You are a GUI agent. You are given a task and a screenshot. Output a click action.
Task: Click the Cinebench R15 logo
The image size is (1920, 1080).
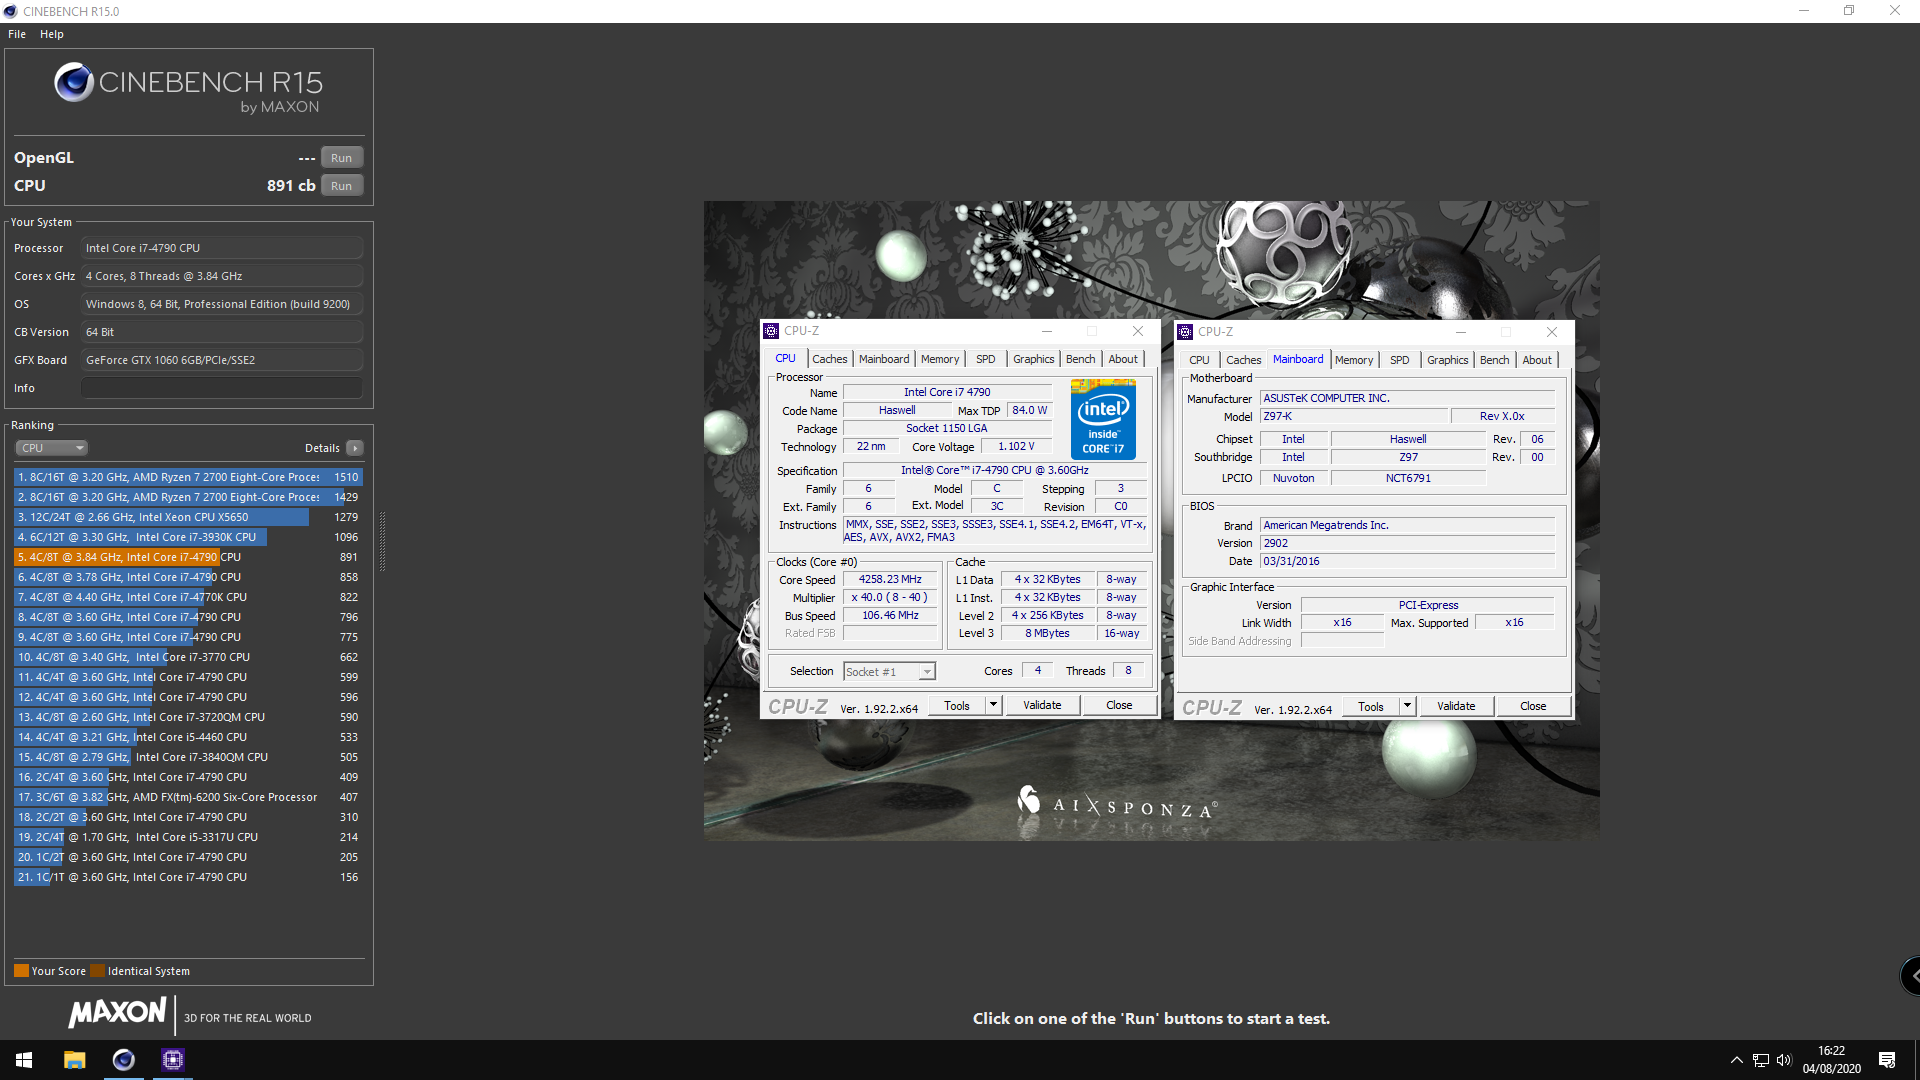click(x=189, y=87)
